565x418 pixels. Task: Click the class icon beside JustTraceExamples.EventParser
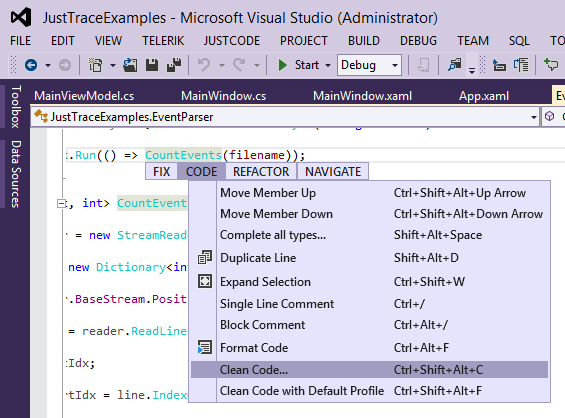tap(41, 116)
